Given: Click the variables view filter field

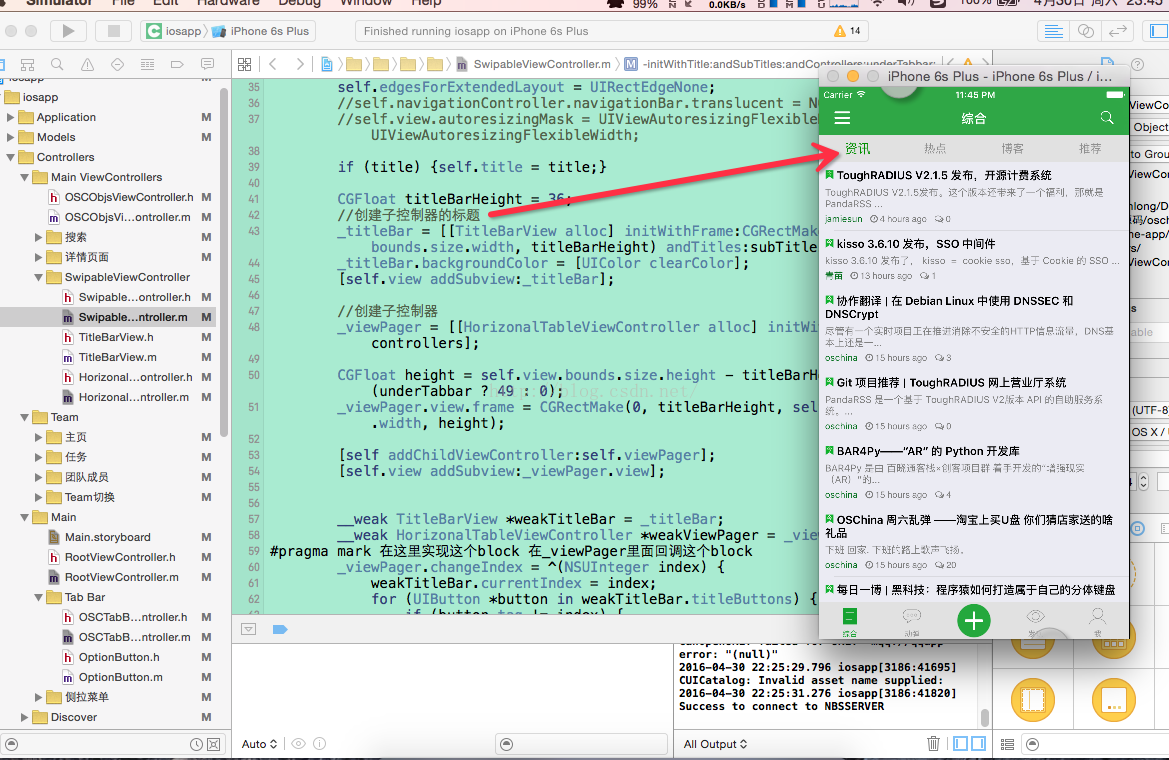Looking at the screenshot, I should (582, 744).
